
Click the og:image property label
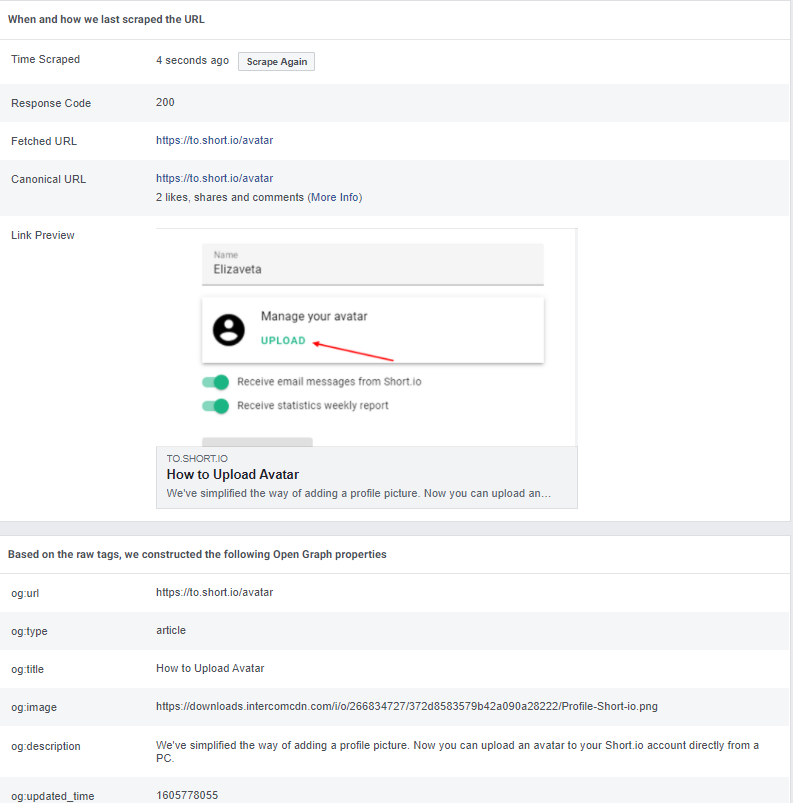[x=34, y=707]
